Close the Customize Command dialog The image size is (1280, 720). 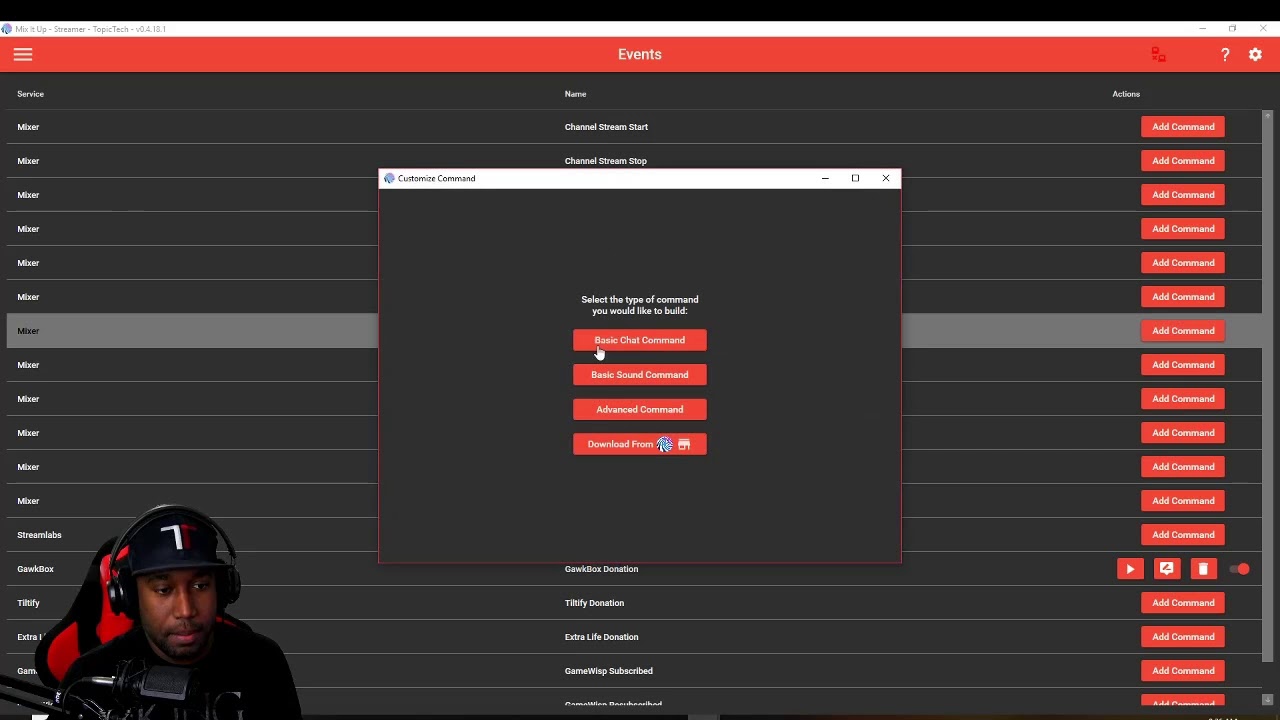click(x=885, y=178)
